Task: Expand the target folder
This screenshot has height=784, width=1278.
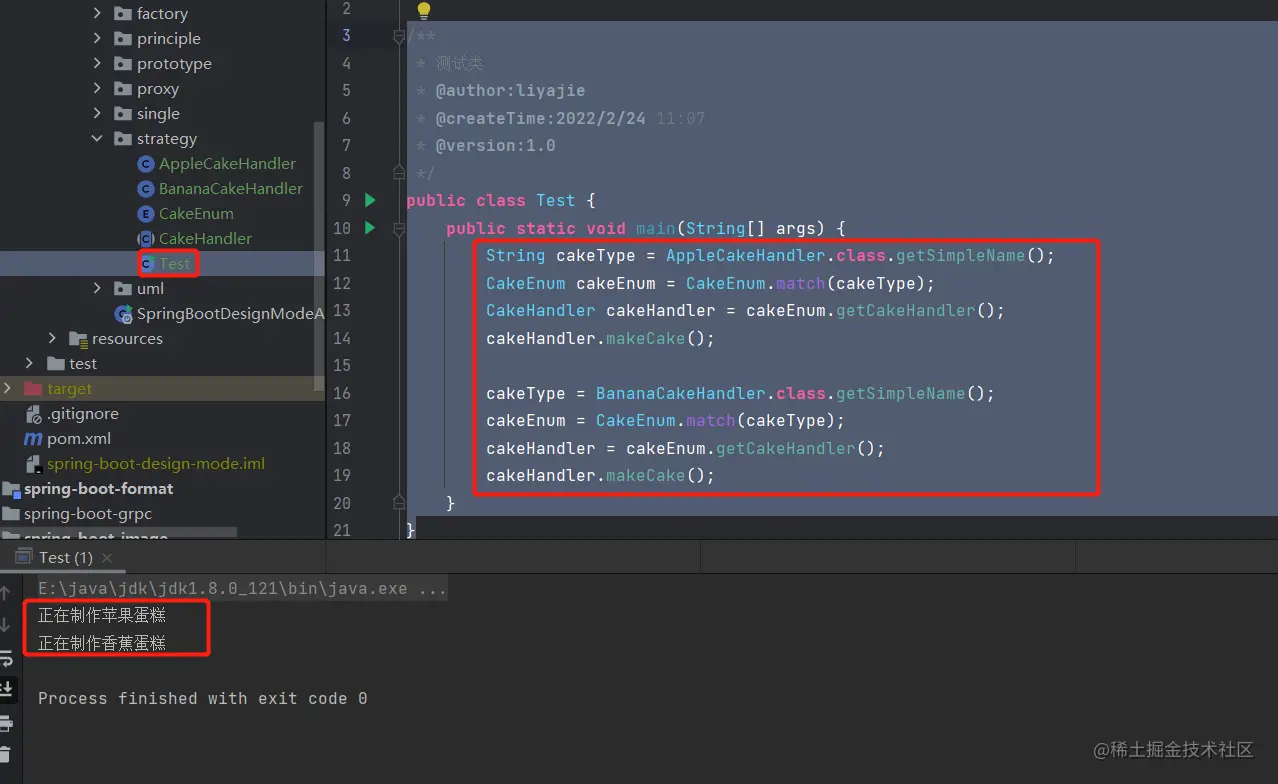Action: click(x=7, y=389)
